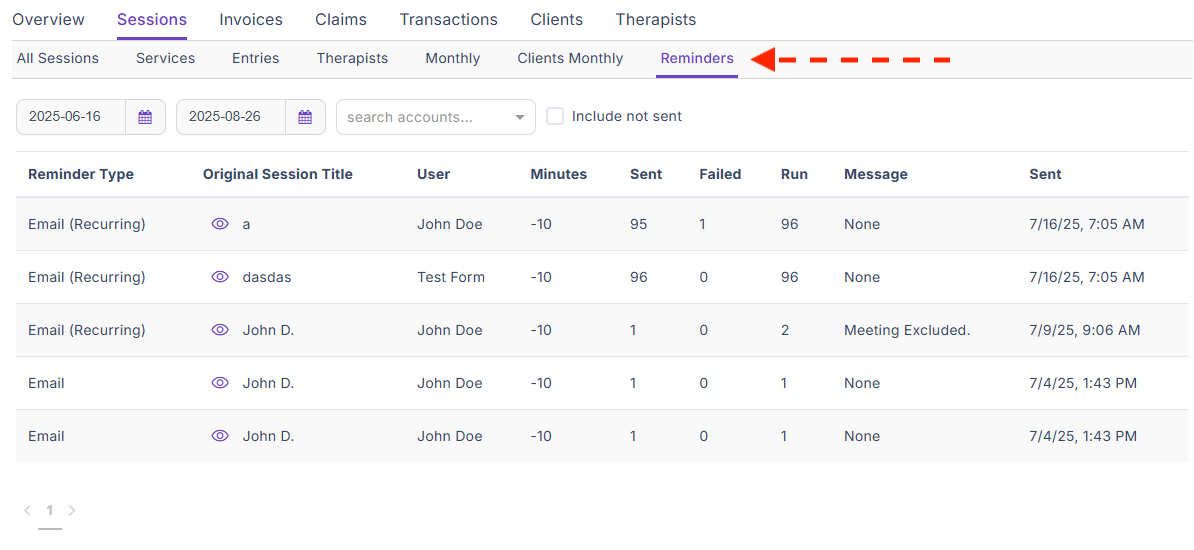The image size is (1194, 550).
Task: Click the Run column header
Action: pos(795,174)
